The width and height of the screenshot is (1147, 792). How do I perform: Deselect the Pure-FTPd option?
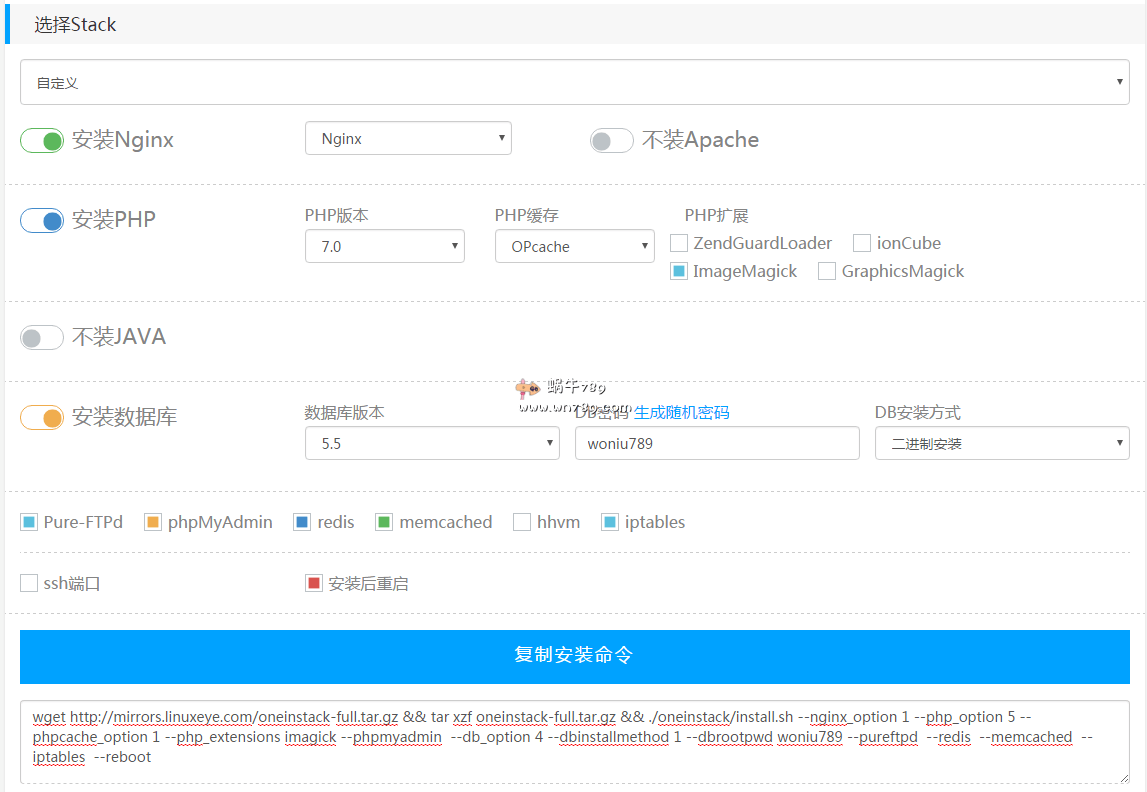(x=29, y=521)
